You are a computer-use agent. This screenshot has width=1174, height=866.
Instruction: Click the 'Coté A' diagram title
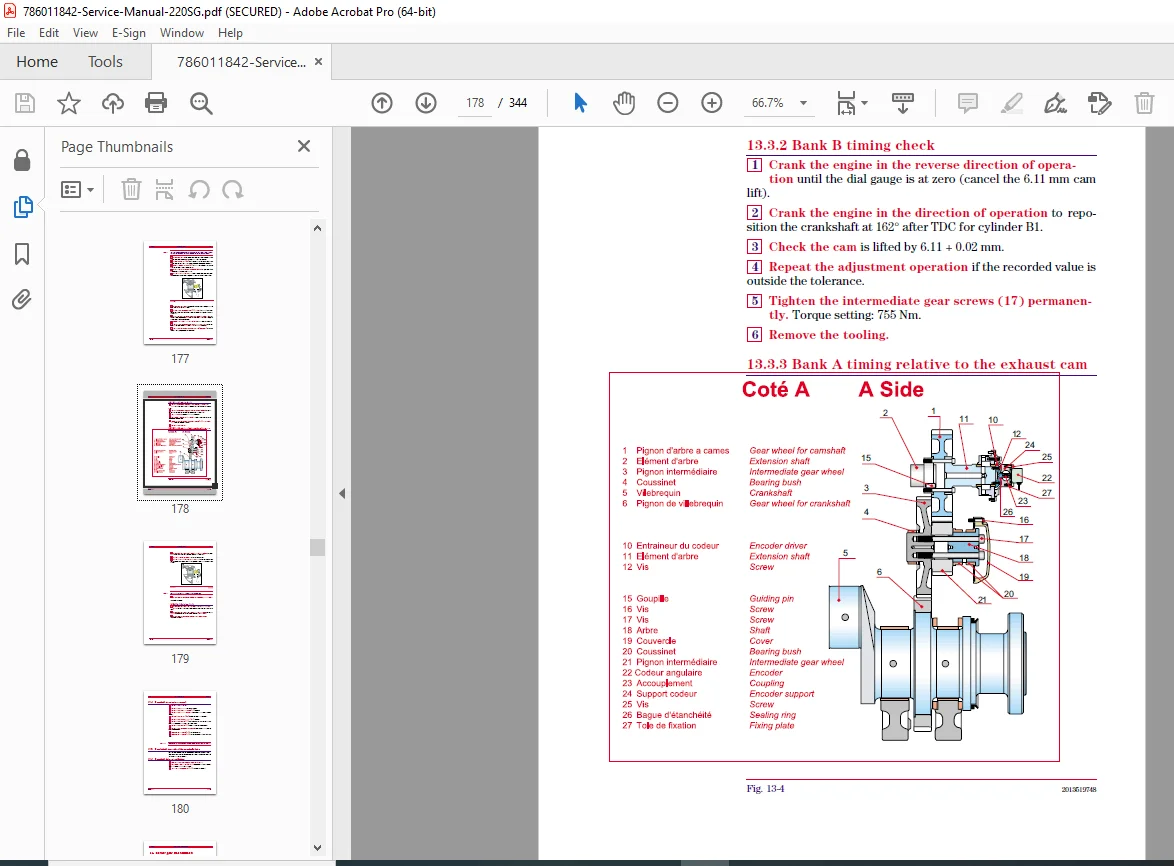[776, 389]
